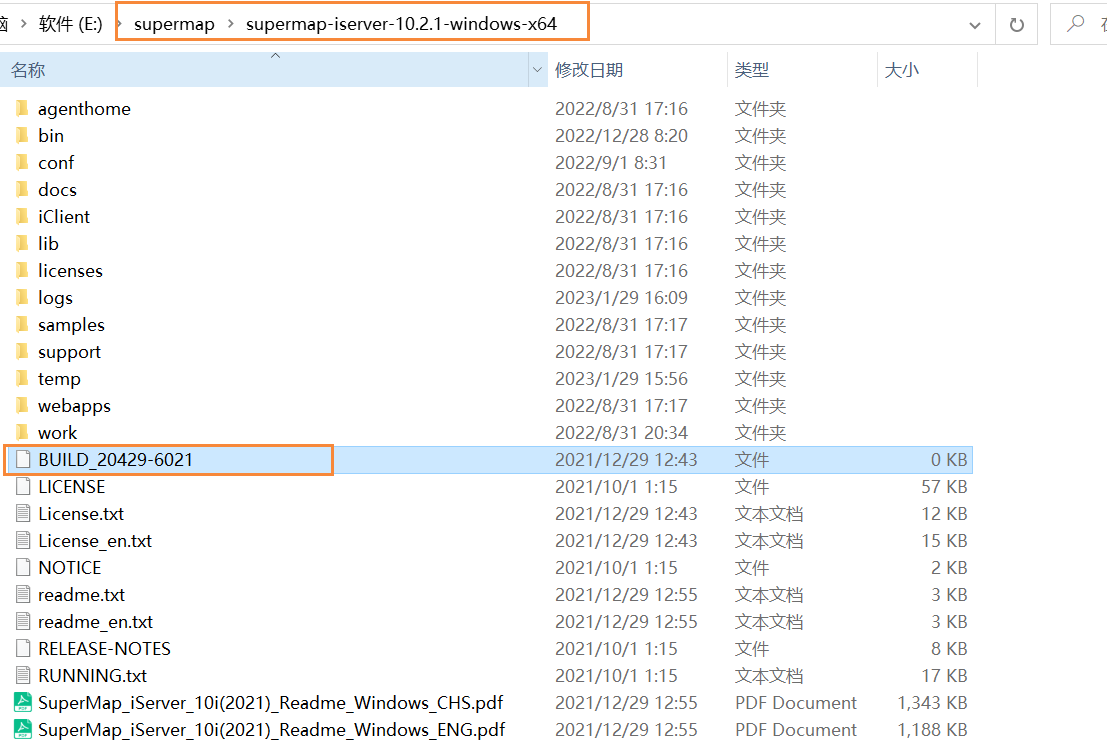1107x746 pixels.
Task: Select the LICENSE file name
Action: click(x=71, y=487)
